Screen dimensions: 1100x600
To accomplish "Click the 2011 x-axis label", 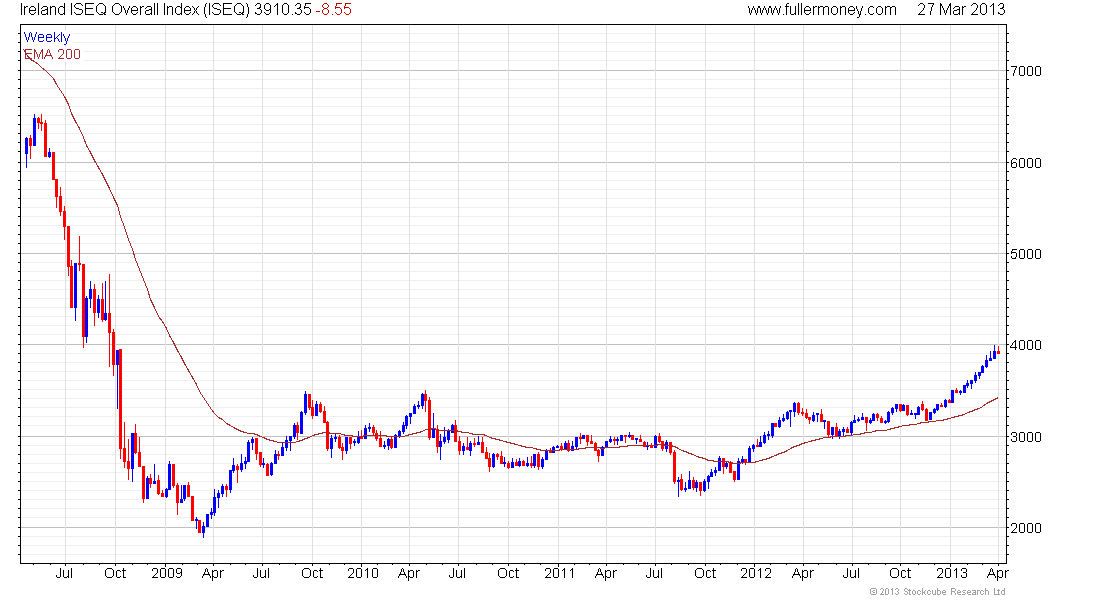I will pos(559,573).
